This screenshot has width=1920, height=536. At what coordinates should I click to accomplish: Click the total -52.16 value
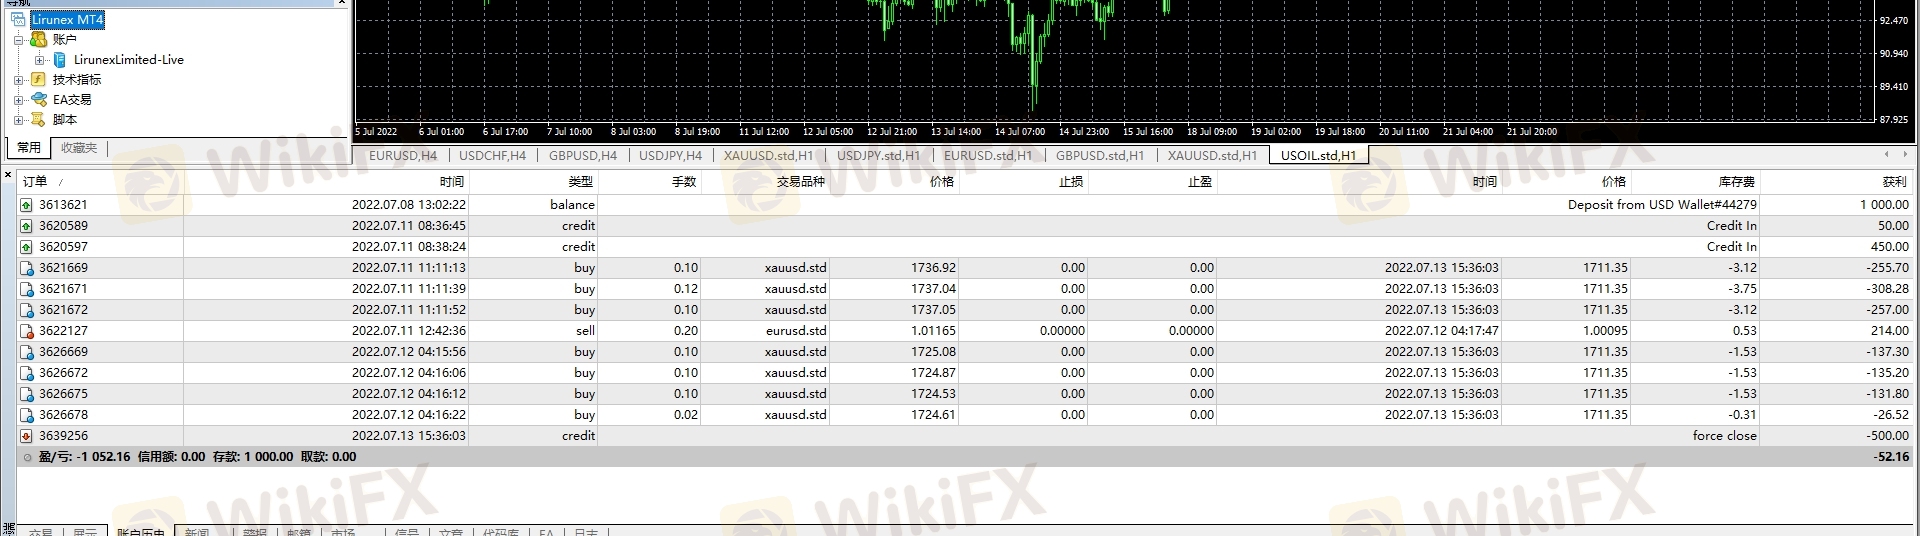tap(1891, 457)
